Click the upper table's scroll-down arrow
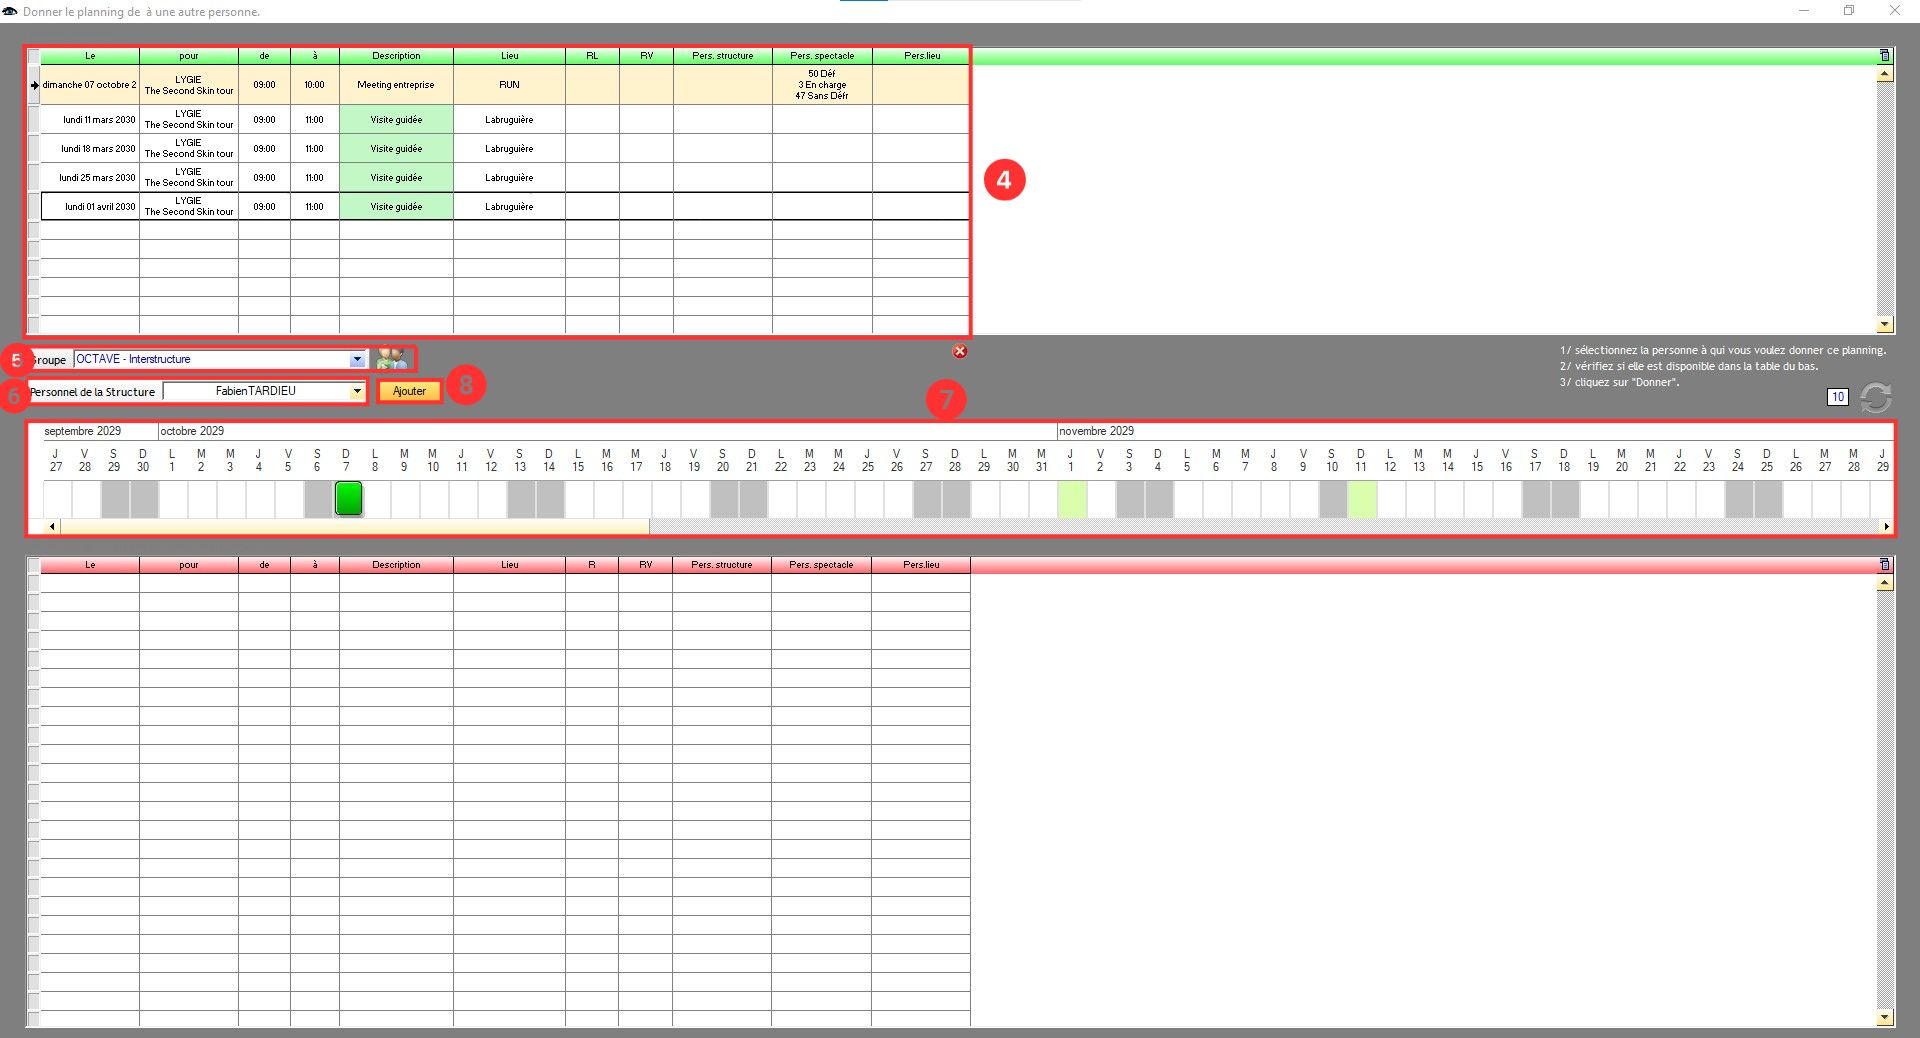The image size is (1920, 1038). [1885, 324]
